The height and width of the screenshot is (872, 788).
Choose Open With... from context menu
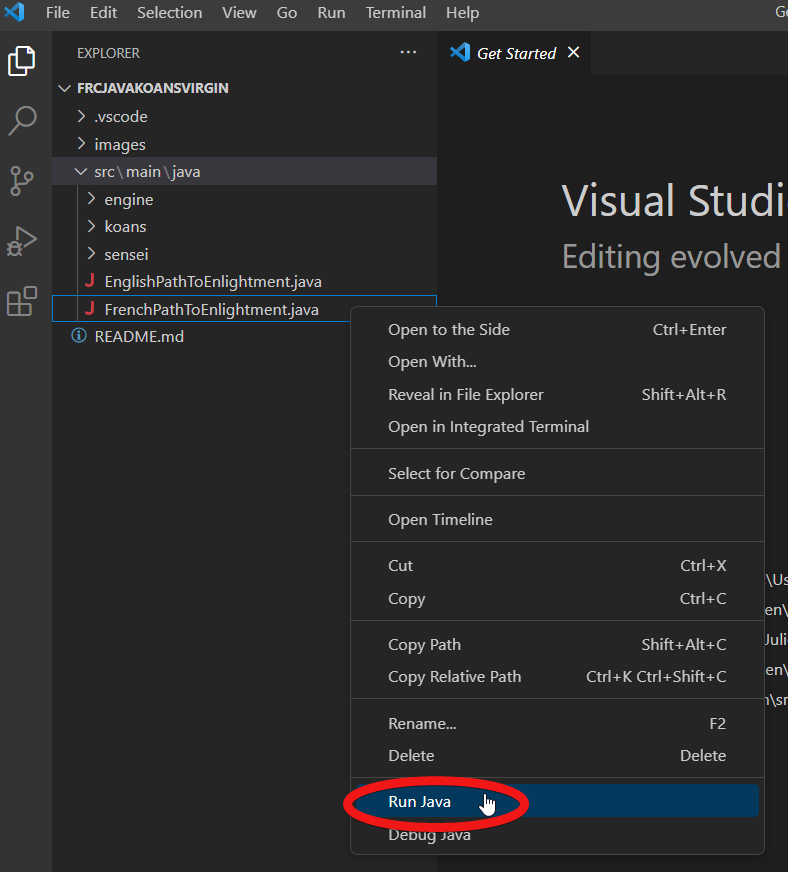point(557,362)
